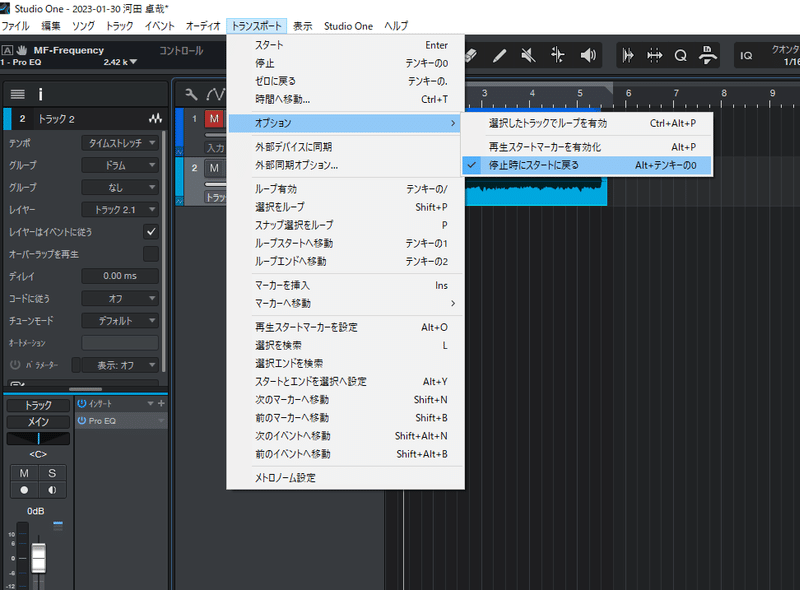The image size is (800, 590).
Task: Select the Paint (pencil) tool
Action: point(499,55)
